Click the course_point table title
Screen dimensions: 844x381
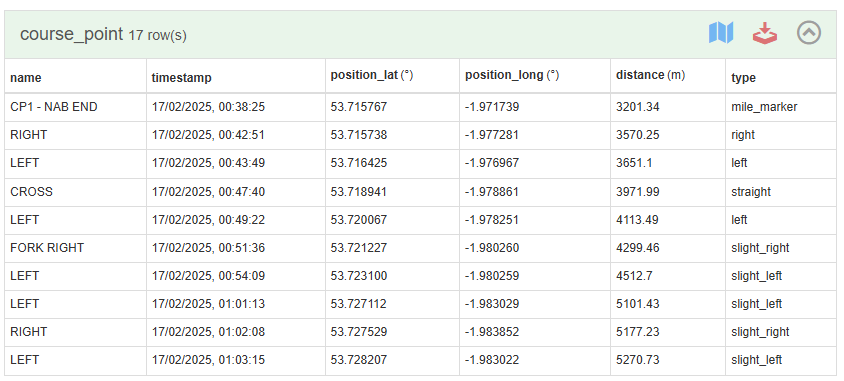pos(72,34)
